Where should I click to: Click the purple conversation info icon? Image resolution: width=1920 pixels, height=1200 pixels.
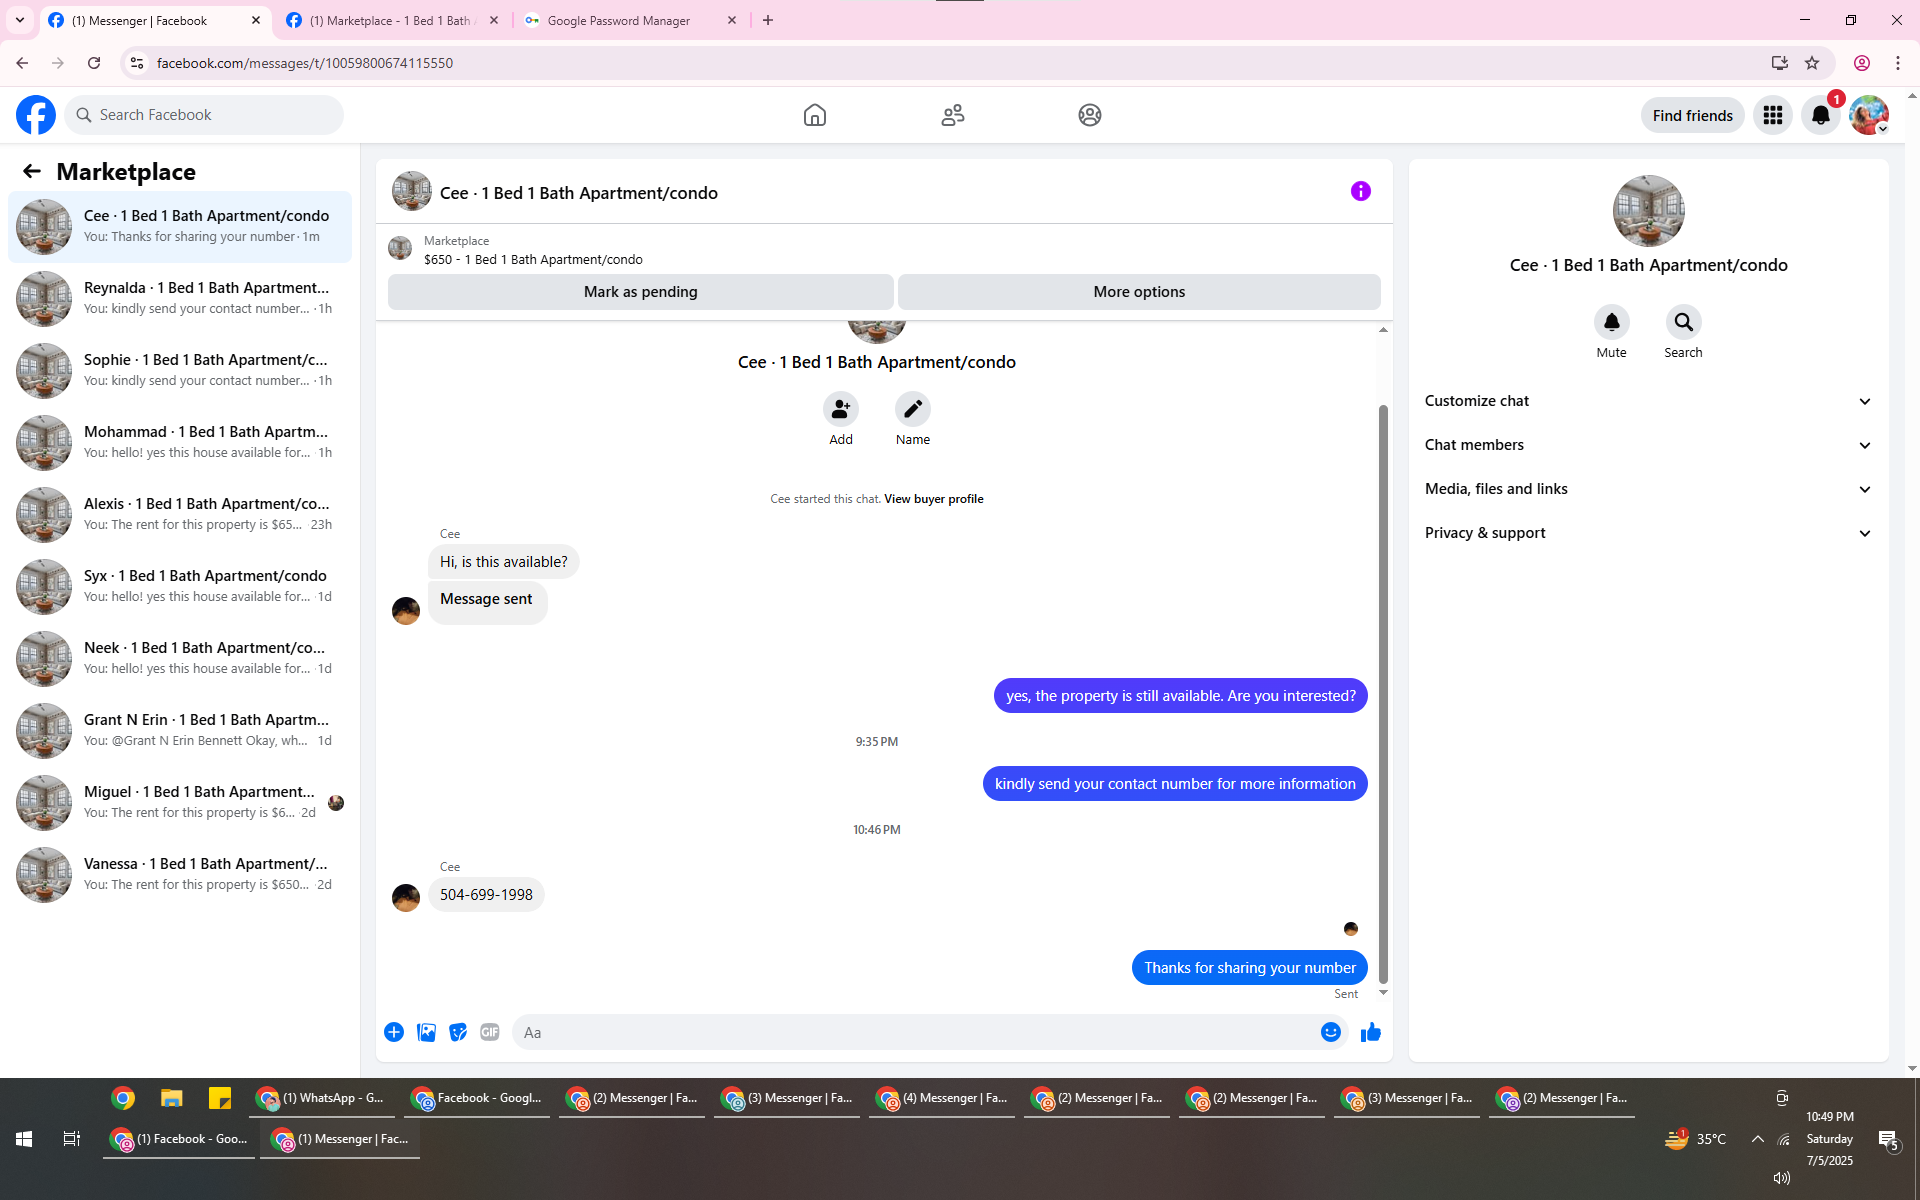(x=1360, y=191)
